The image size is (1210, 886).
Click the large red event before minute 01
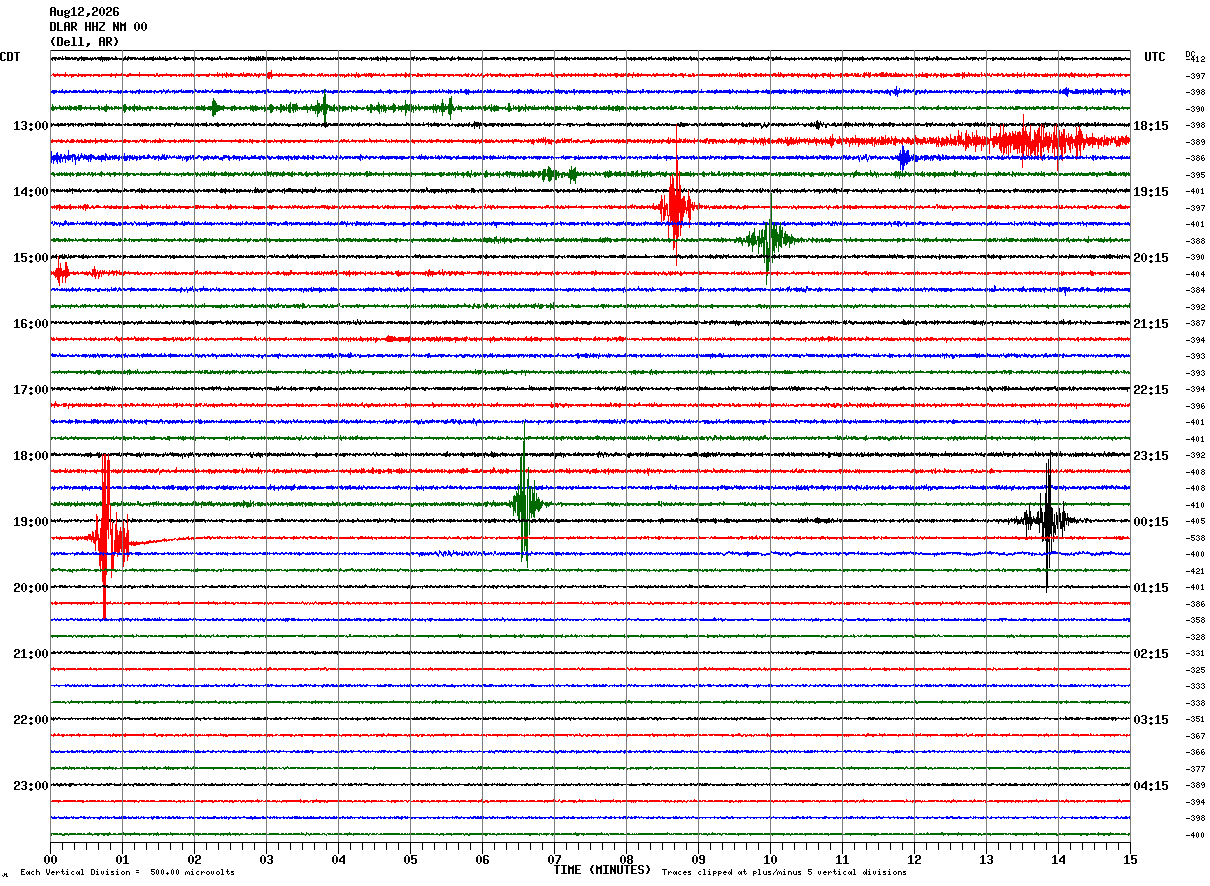pyautogui.click(x=107, y=537)
